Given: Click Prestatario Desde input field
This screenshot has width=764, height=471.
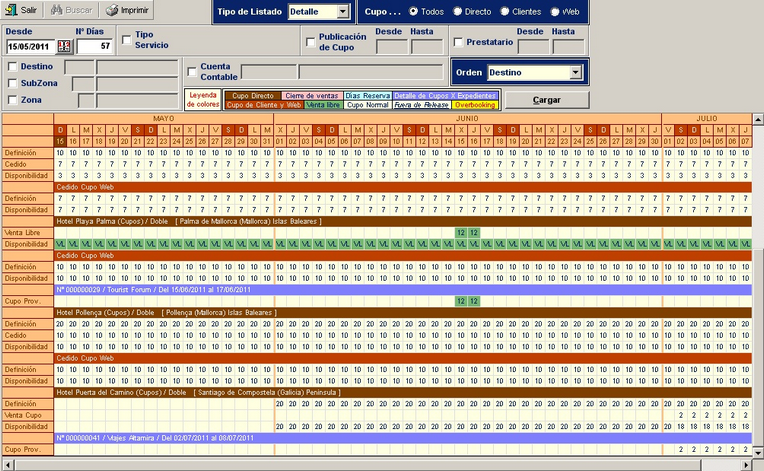Looking at the screenshot, I should 533,47.
